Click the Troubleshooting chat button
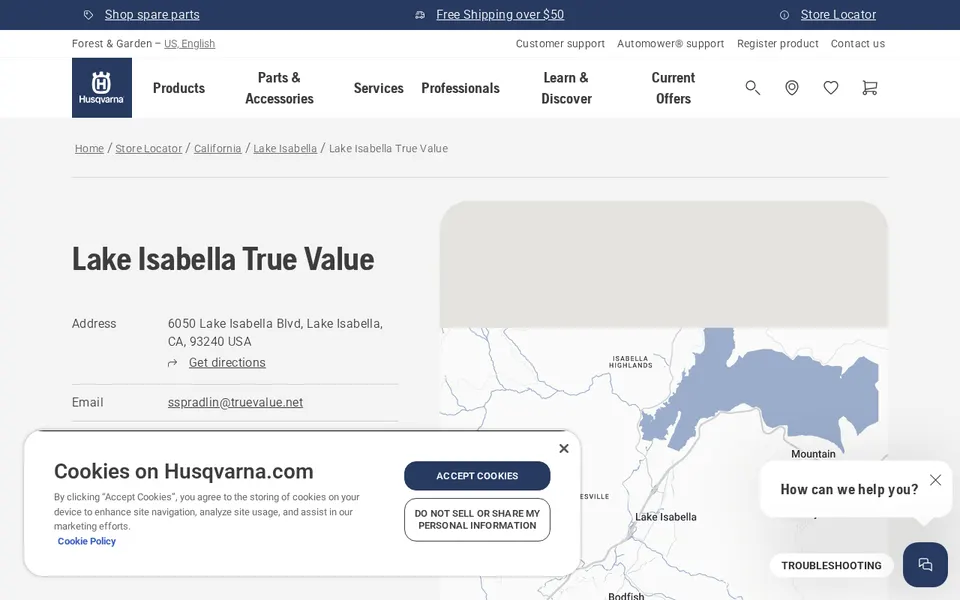 point(831,566)
